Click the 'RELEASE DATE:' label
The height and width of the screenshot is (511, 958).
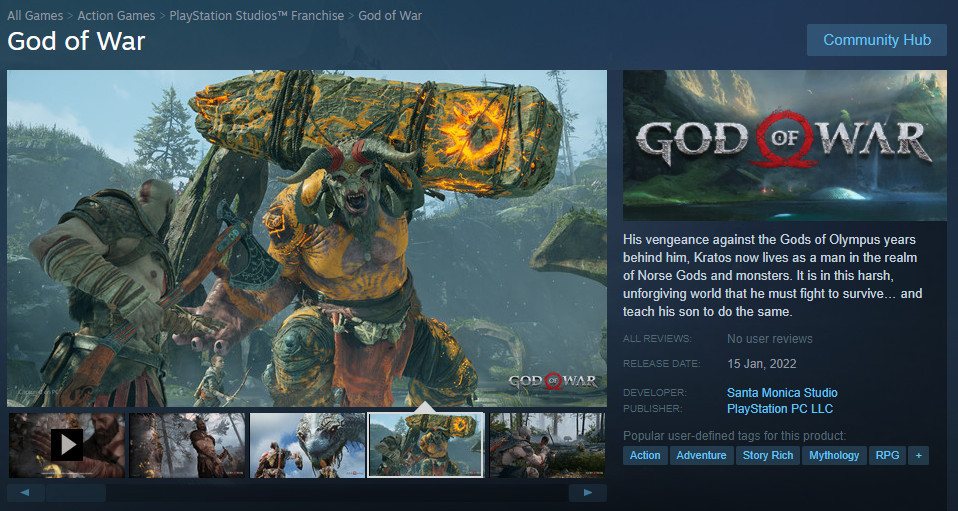click(662, 364)
